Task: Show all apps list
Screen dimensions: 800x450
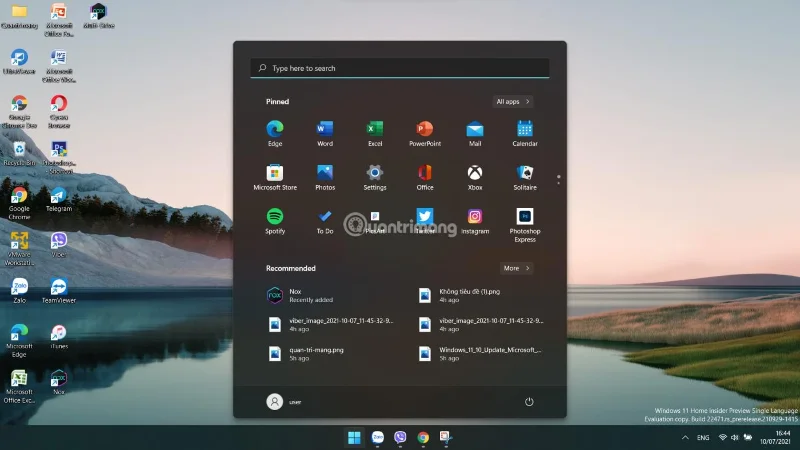Action: click(513, 102)
